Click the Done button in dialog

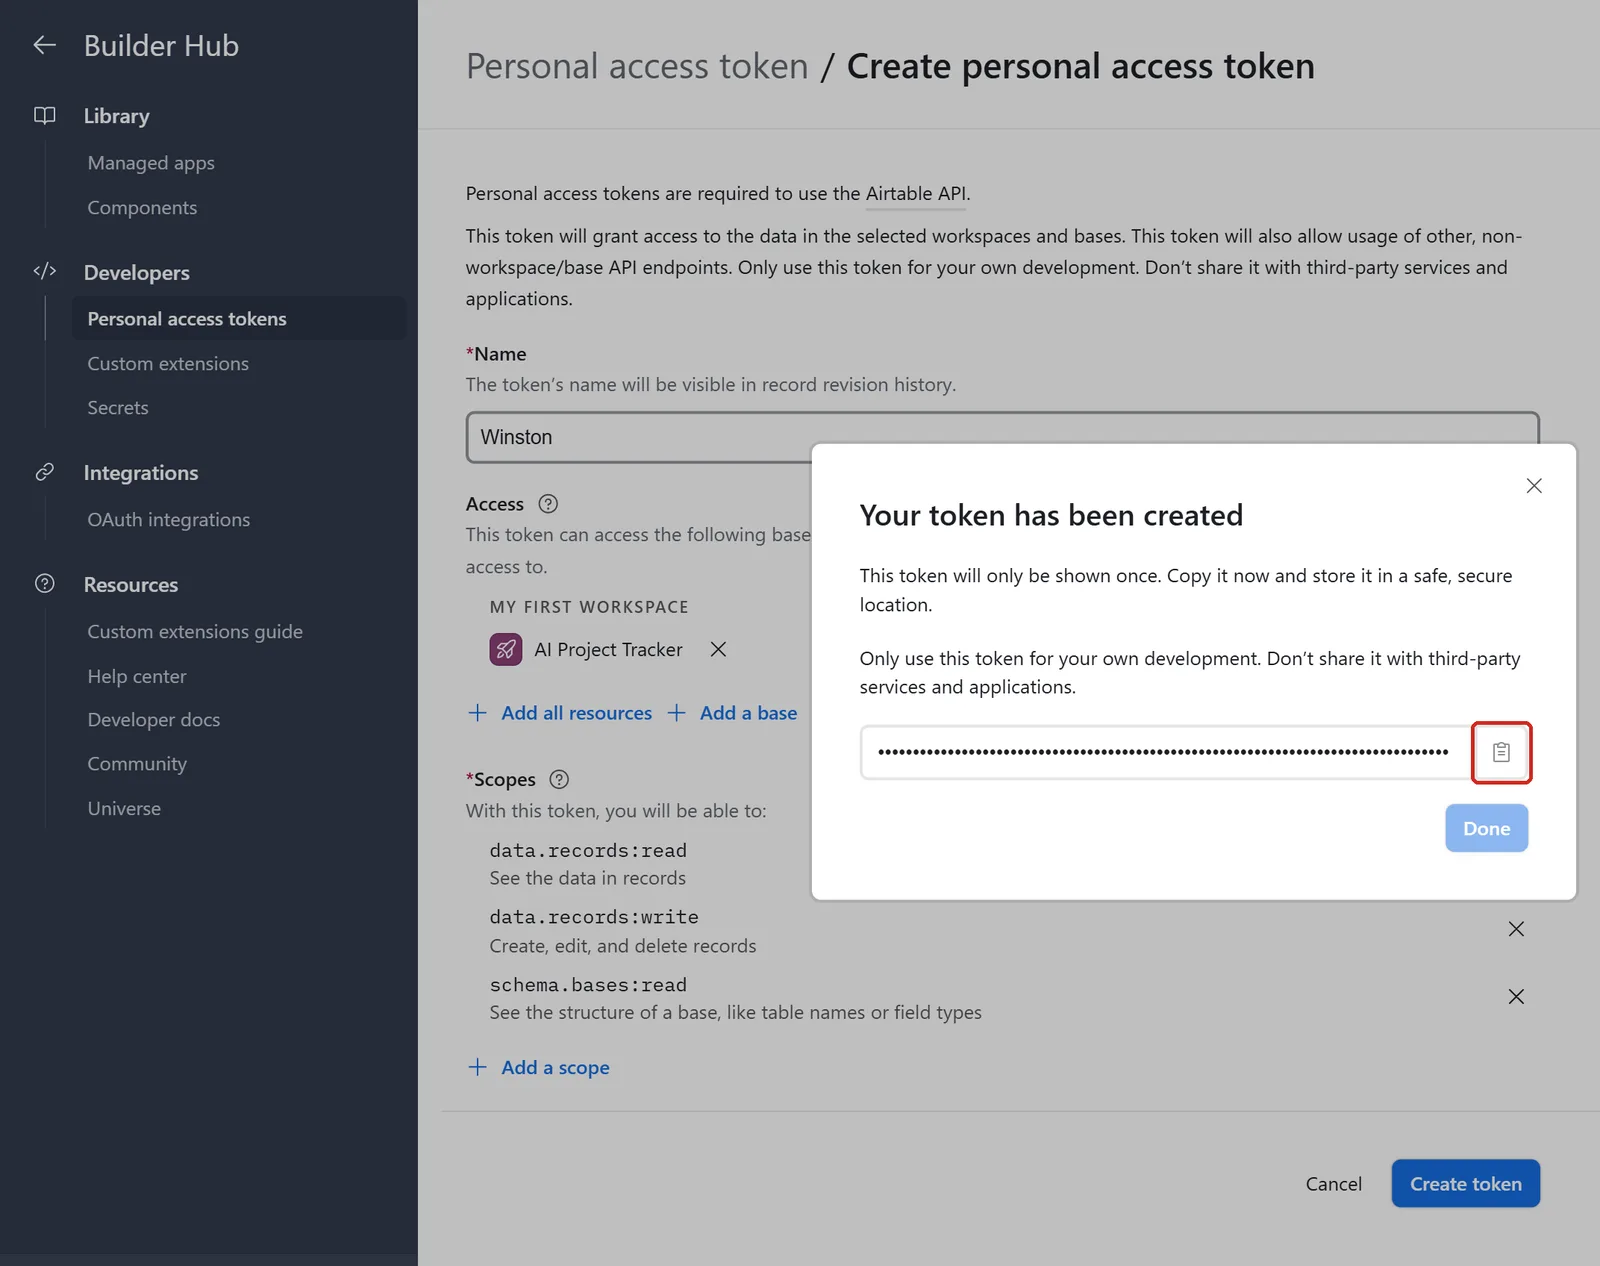pyautogui.click(x=1486, y=828)
